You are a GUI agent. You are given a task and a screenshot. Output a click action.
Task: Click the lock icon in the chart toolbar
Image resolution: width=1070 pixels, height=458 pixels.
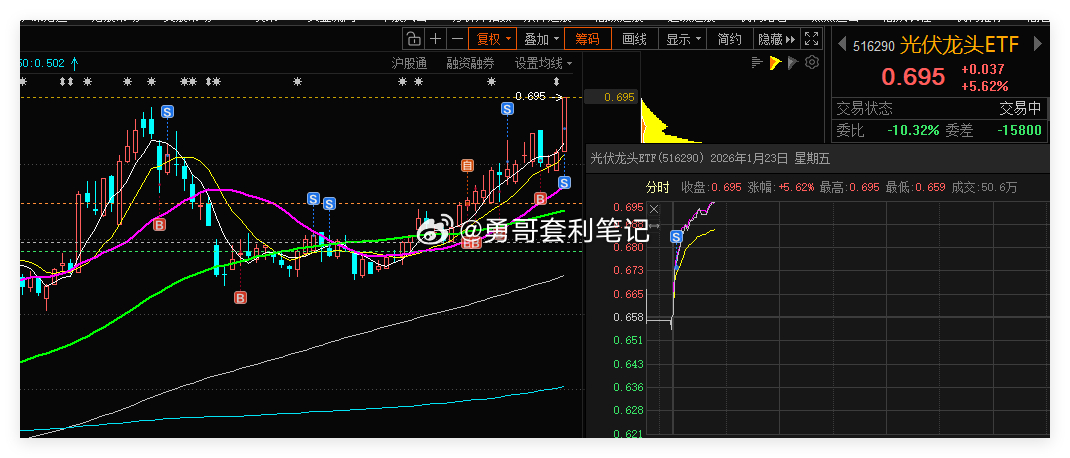[x=412, y=39]
